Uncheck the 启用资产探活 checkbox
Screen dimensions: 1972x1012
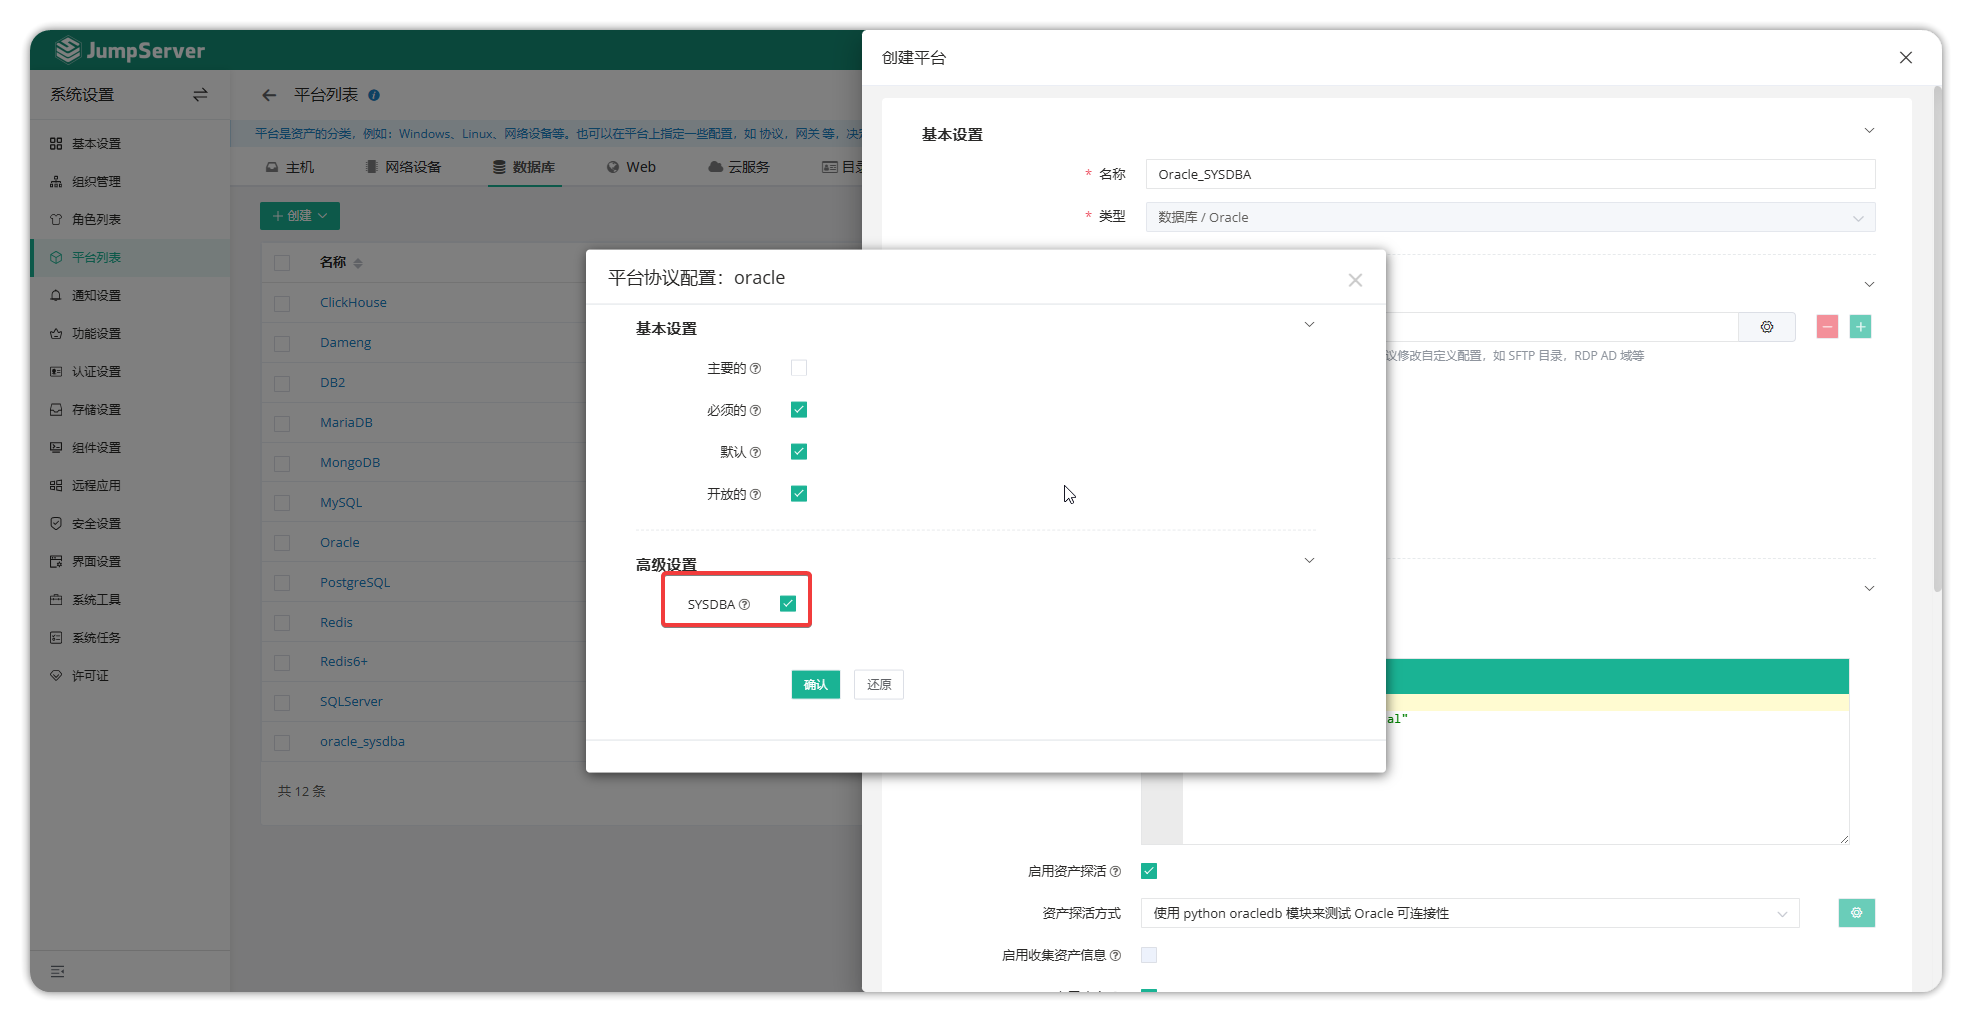[1149, 871]
